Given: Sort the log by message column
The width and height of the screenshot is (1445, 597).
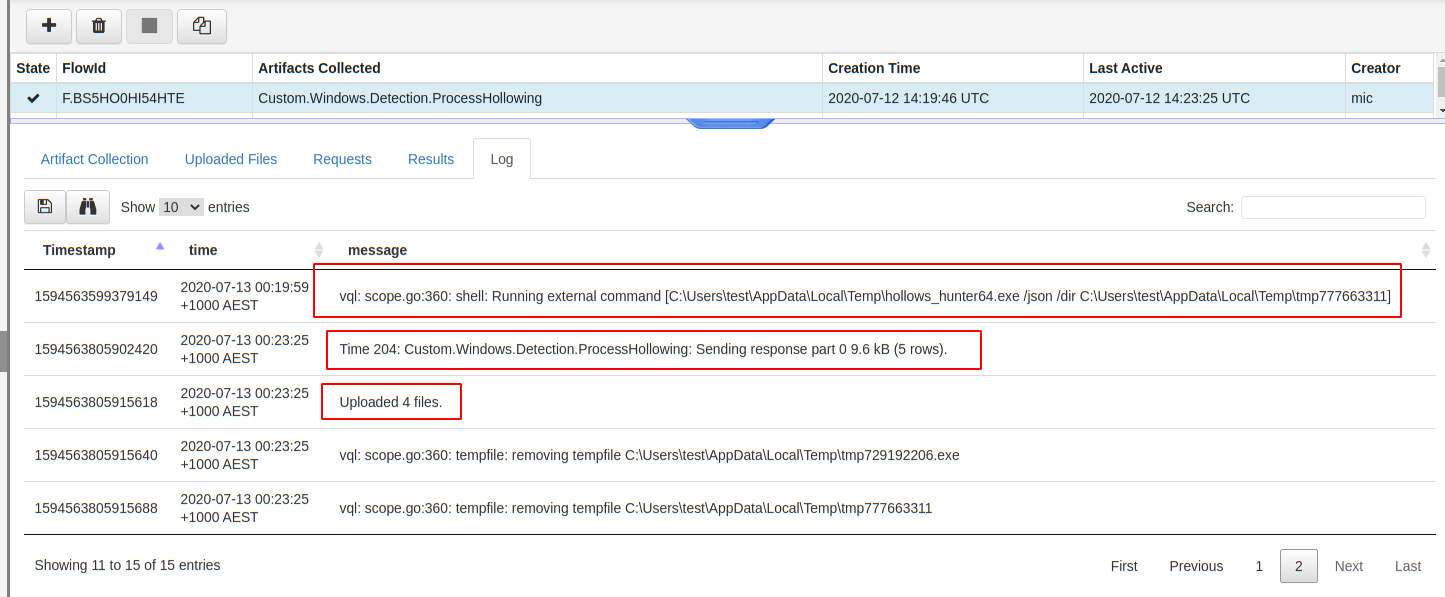Looking at the screenshot, I should point(1425,250).
